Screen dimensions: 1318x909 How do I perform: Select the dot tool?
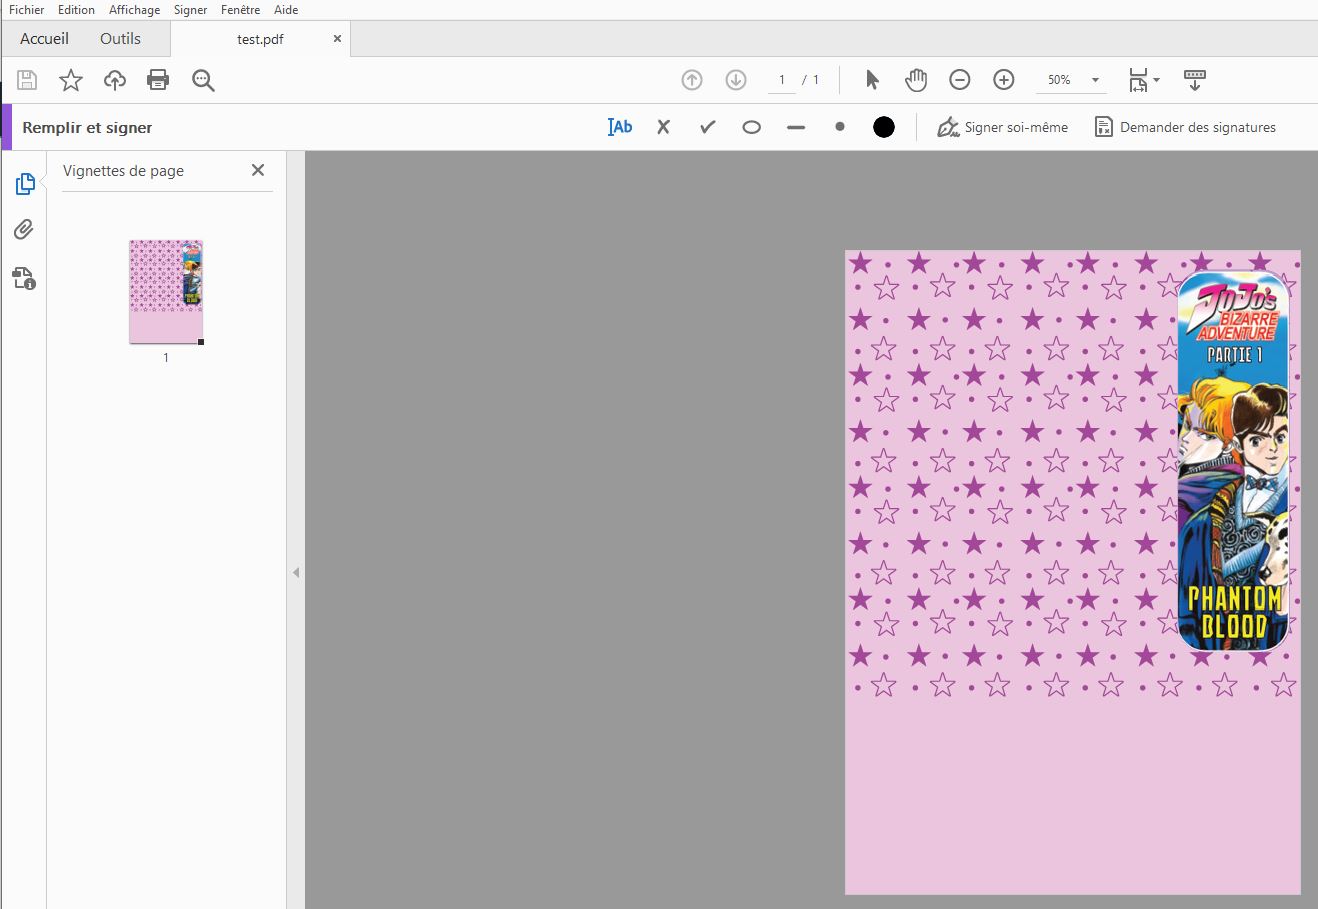click(x=840, y=127)
